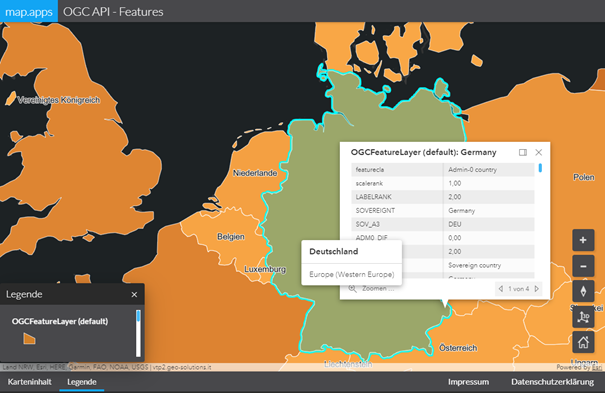Click the 'Liechtenstein' map label
Screen dimensions: 605x393
point(348,364)
